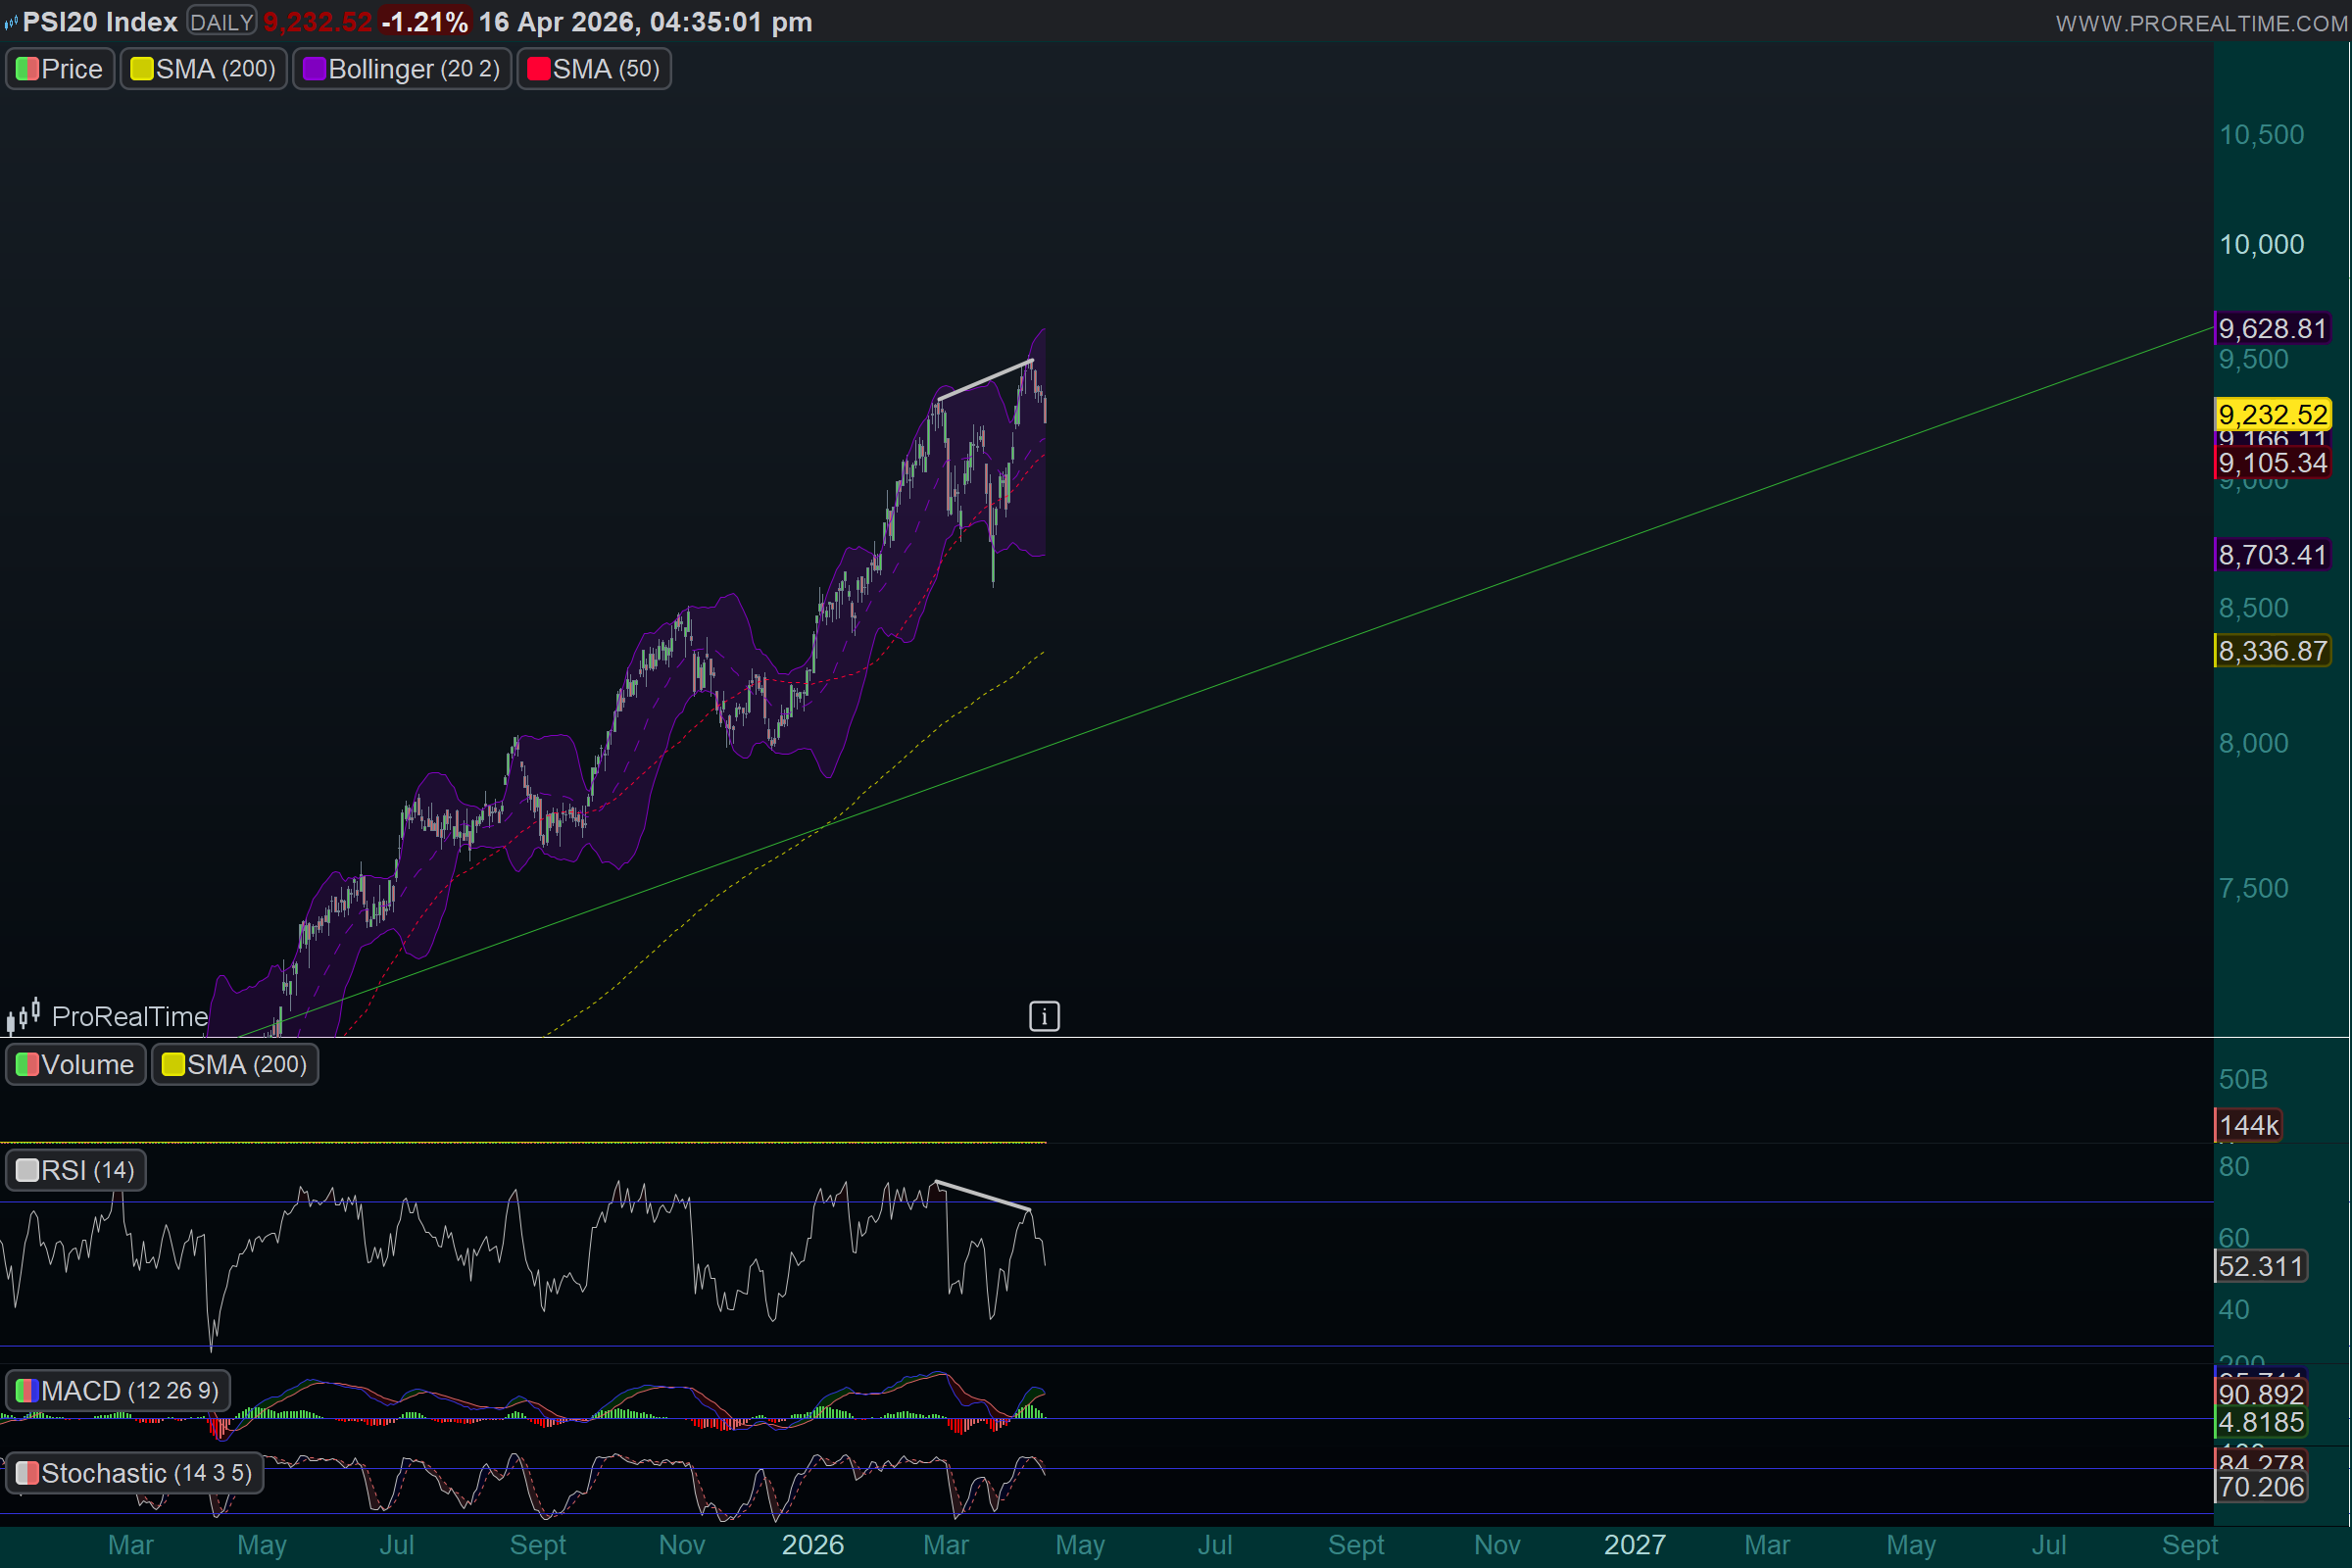Select the MACD (12 26 9) label
The width and height of the screenshot is (2352, 1568).
129,1391
